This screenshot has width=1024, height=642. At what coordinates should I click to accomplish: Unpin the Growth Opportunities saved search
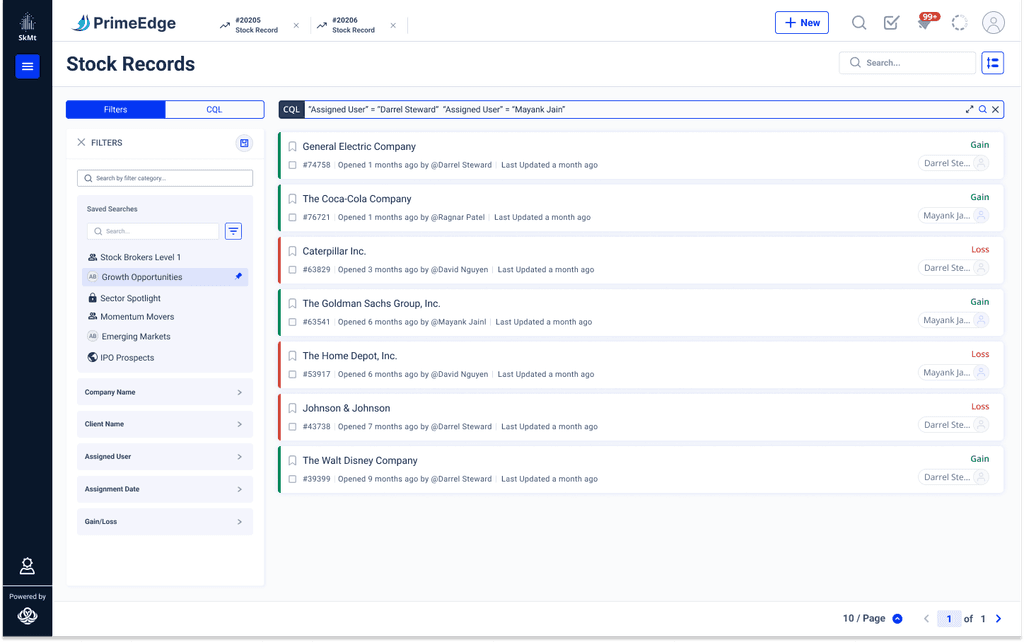pyautogui.click(x=238, y=276)
